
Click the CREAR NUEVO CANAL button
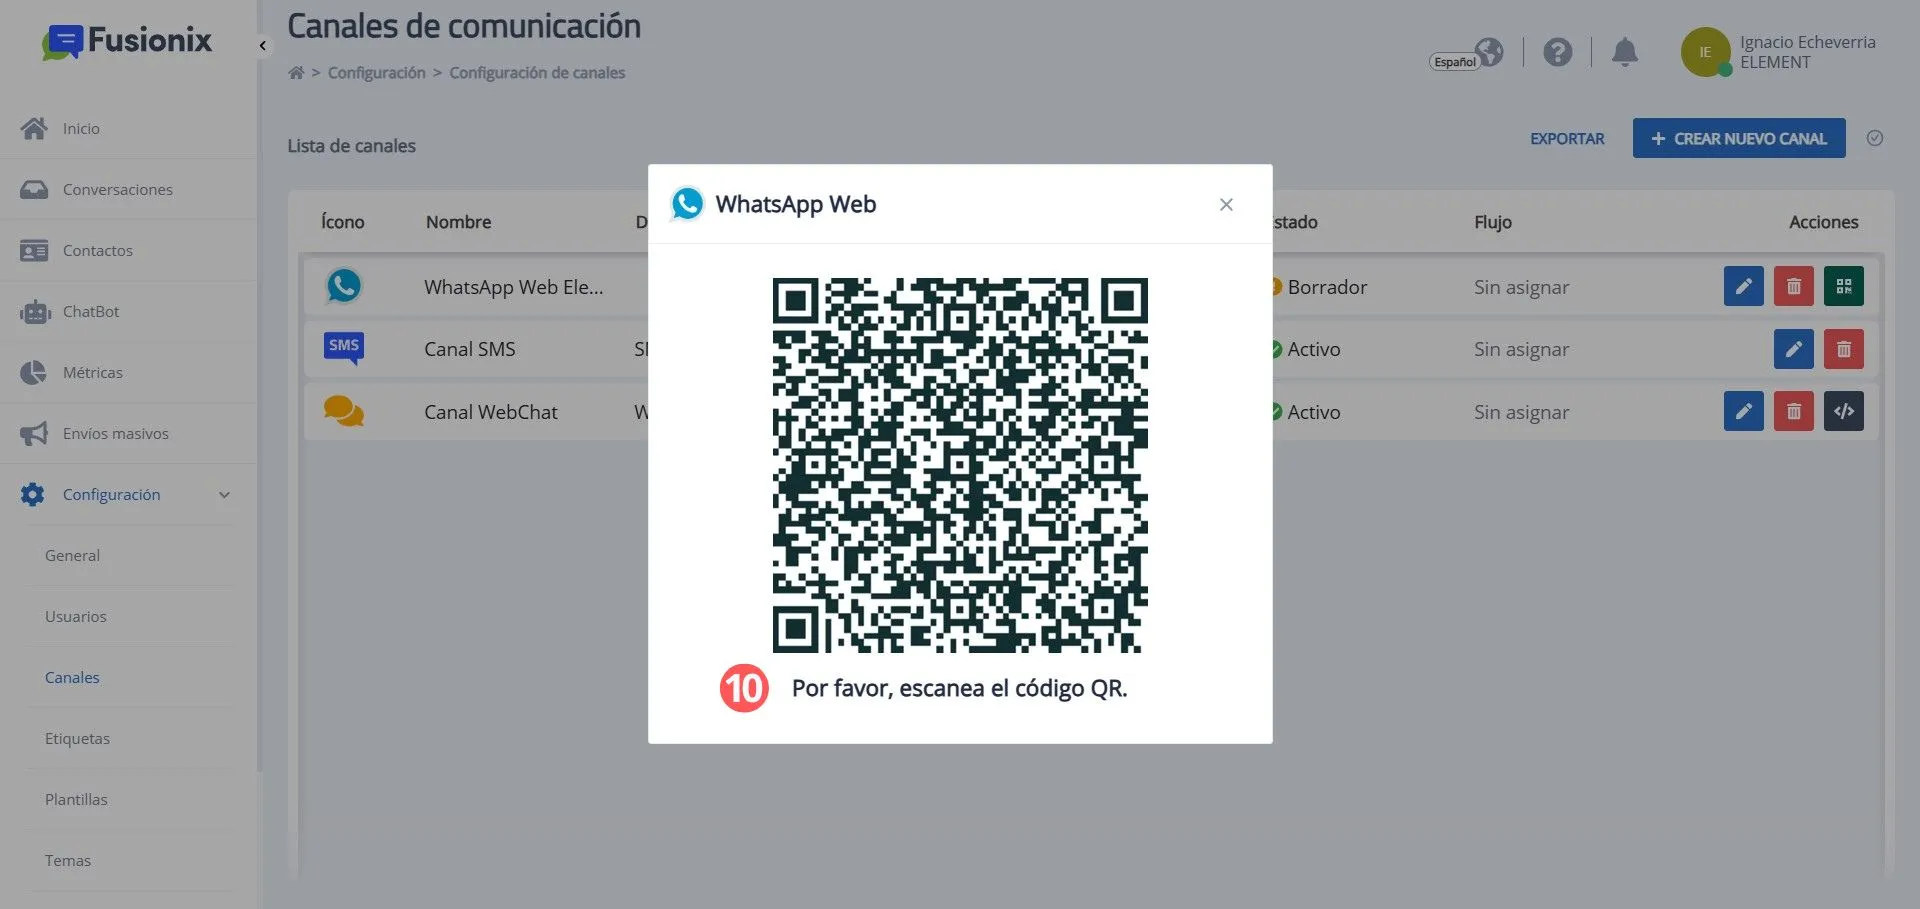click(1739, 138)
